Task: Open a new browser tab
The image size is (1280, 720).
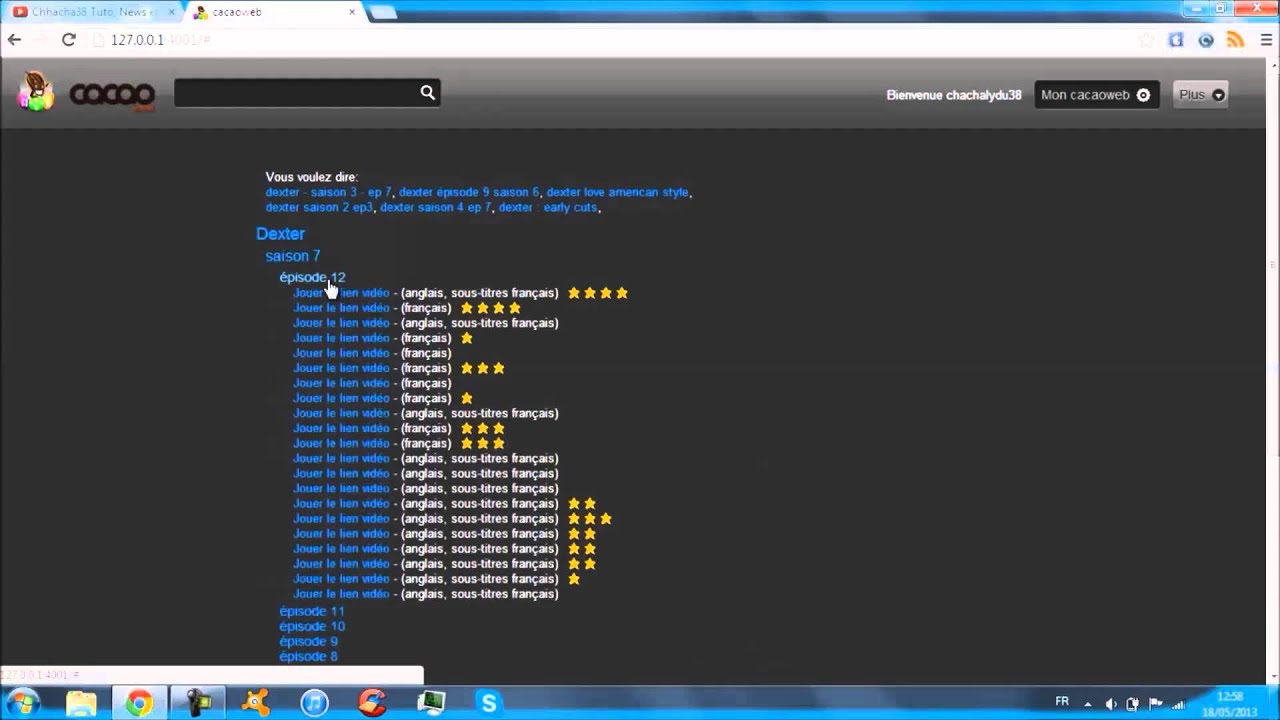Action: [x=383, y=12]
